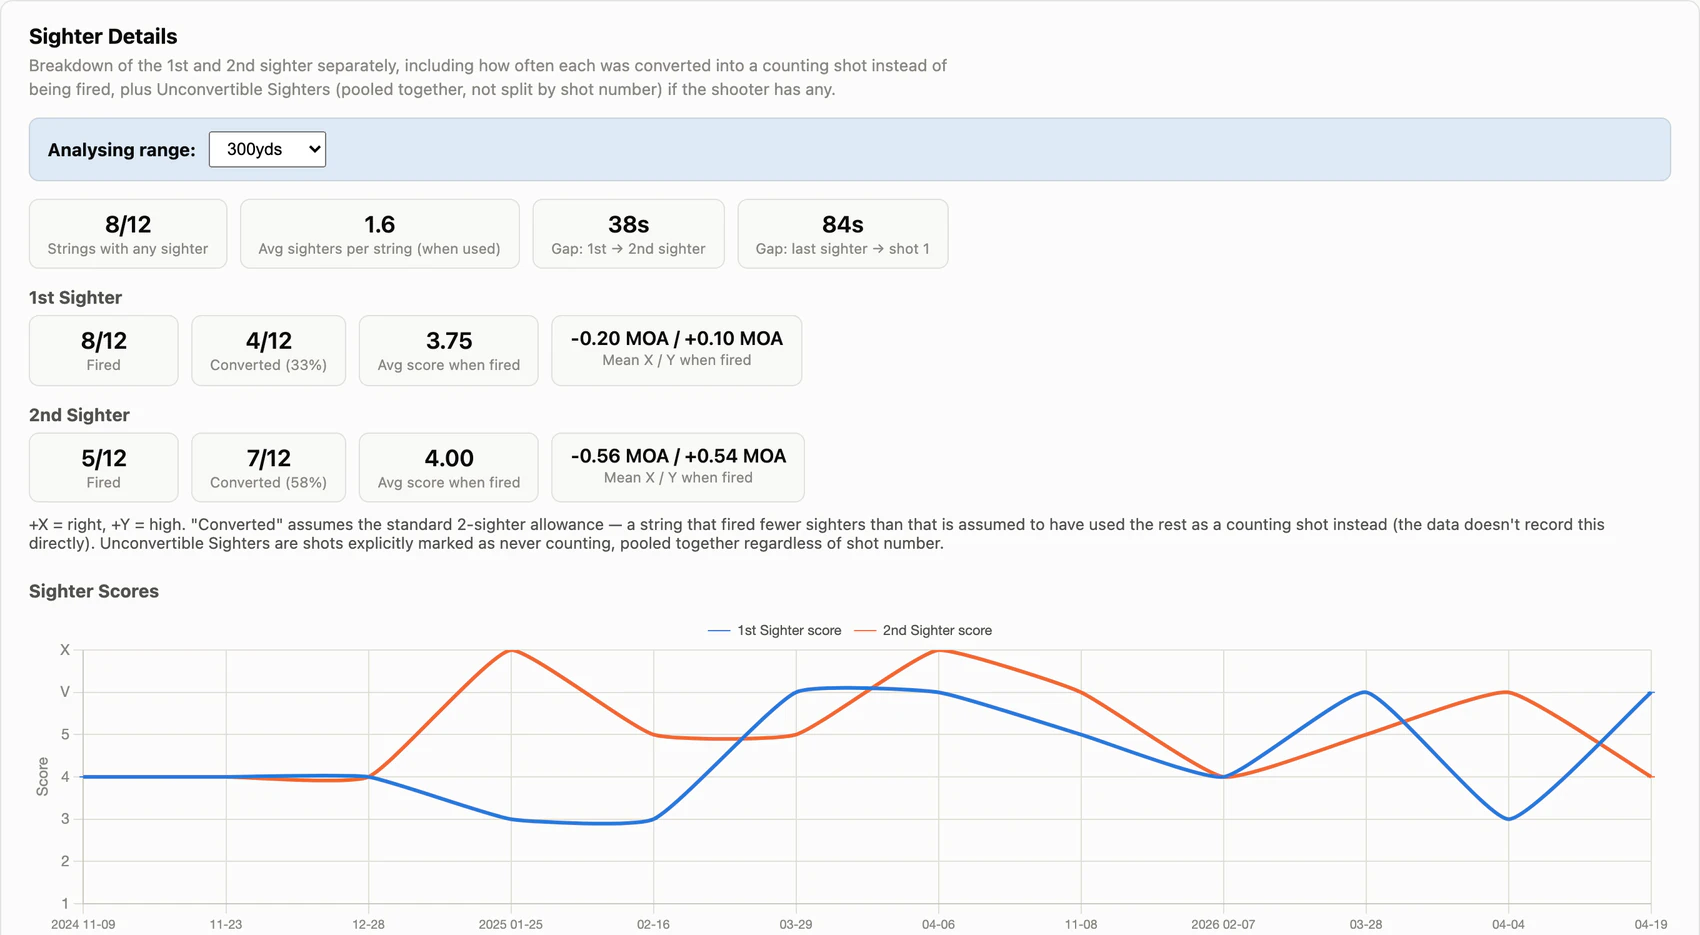Screen dimensions: 1700x935
Task: Click the X label on the score axis
Action: coord(65,650)
